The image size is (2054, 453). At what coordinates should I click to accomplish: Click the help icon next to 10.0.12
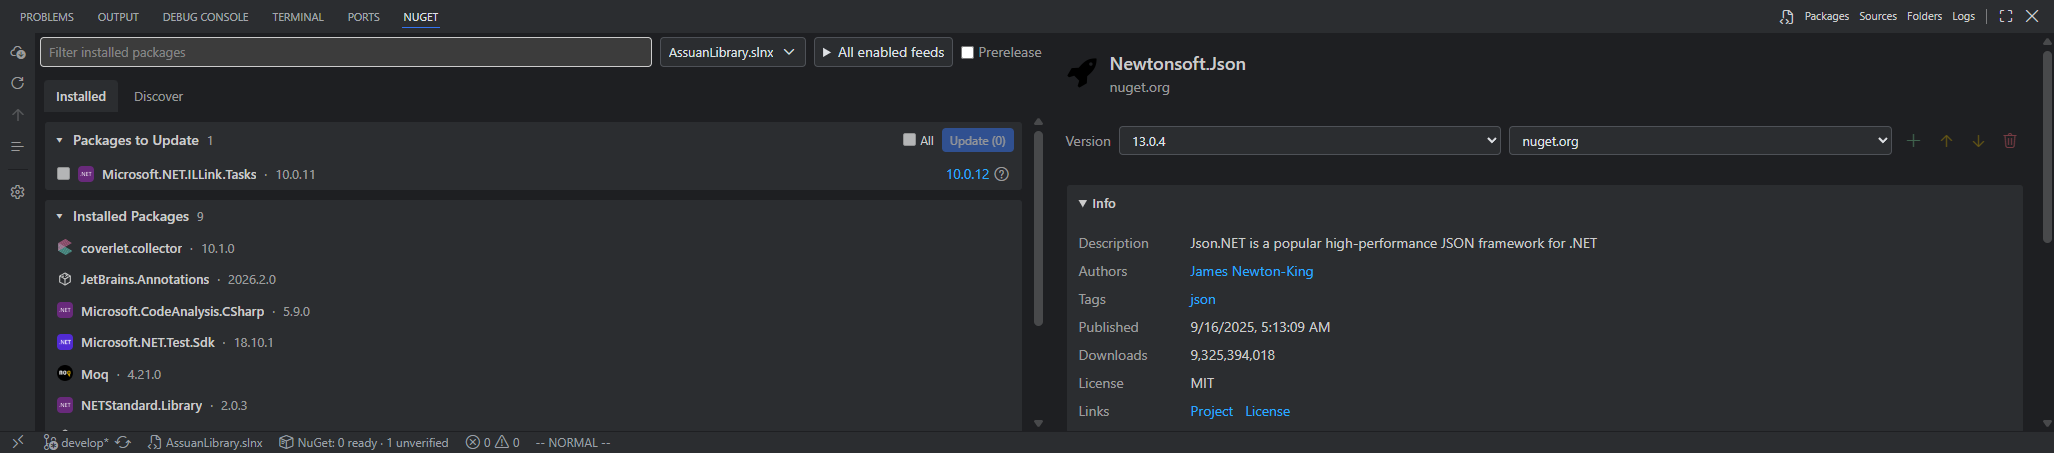pyautogui.click(x=1002, y=174)
